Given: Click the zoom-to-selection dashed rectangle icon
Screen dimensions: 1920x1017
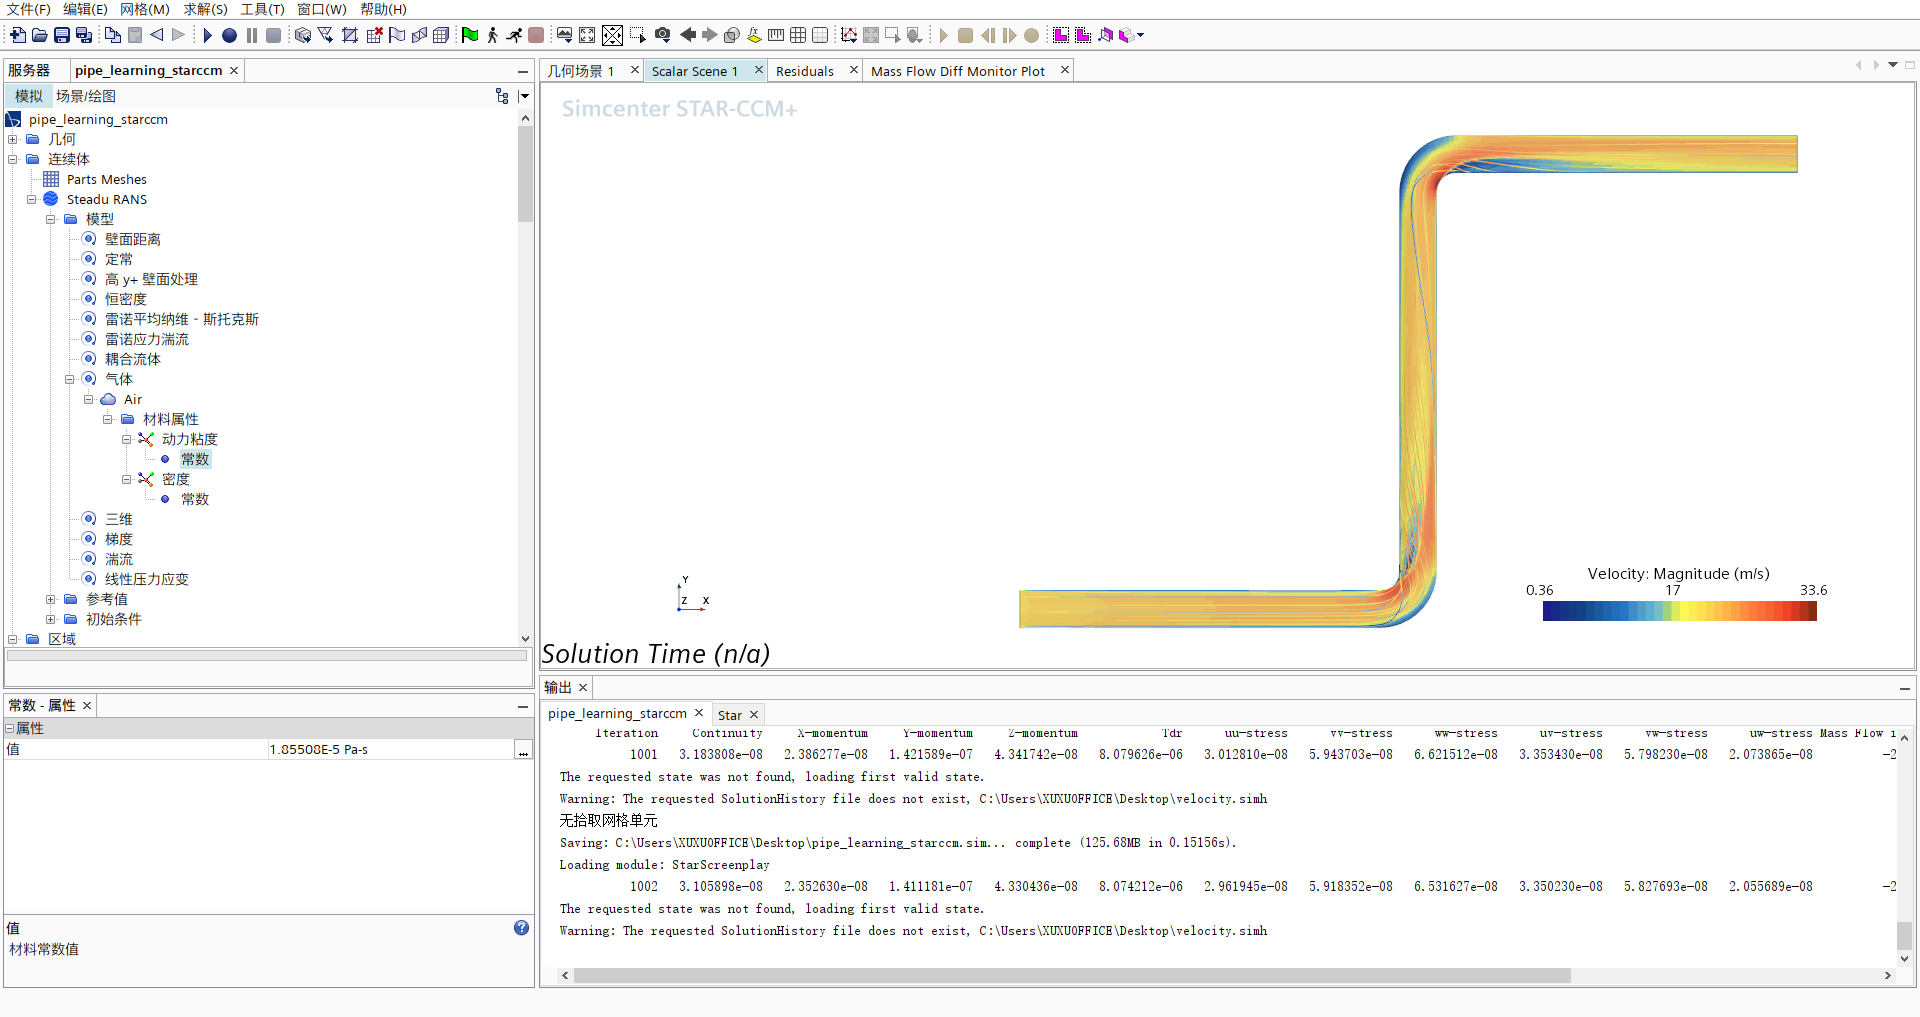Looking at the screenshot, I should tap(638, 35).
